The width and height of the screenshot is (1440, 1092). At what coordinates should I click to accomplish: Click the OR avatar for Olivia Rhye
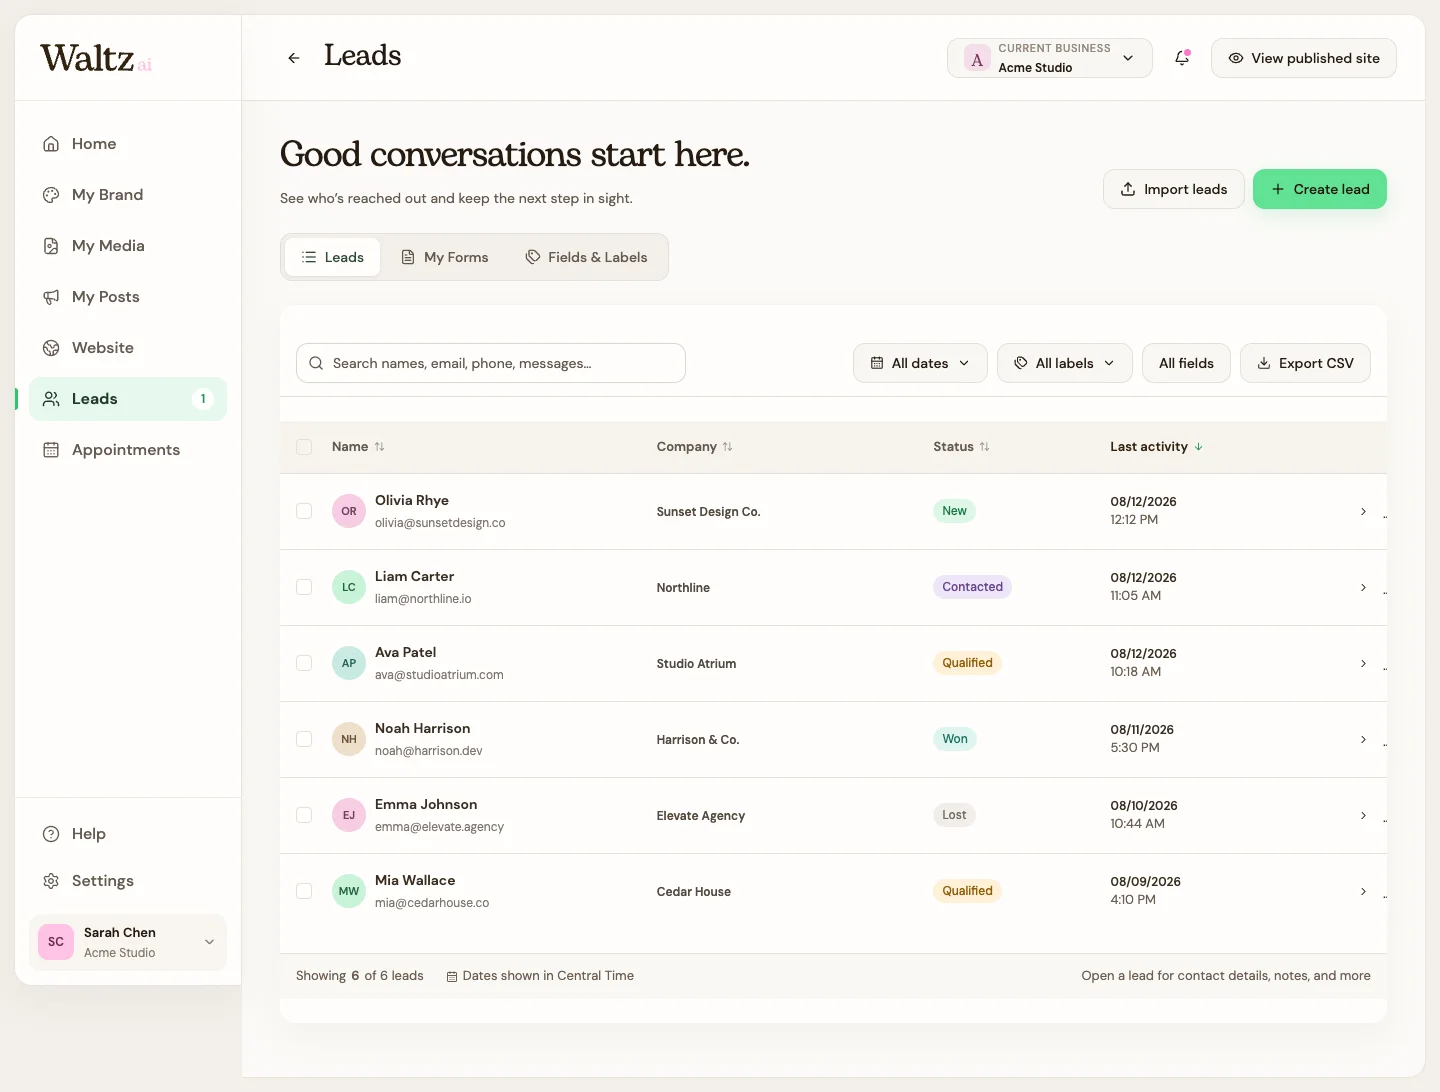click(x=349, y=511)
